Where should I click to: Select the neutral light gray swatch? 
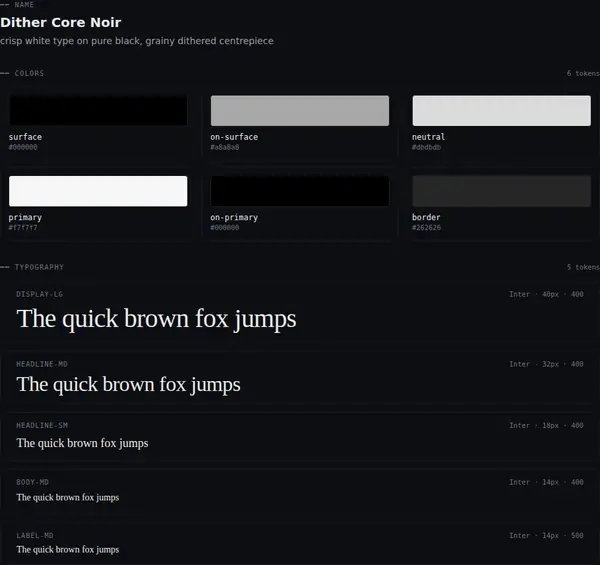(502, 111)
